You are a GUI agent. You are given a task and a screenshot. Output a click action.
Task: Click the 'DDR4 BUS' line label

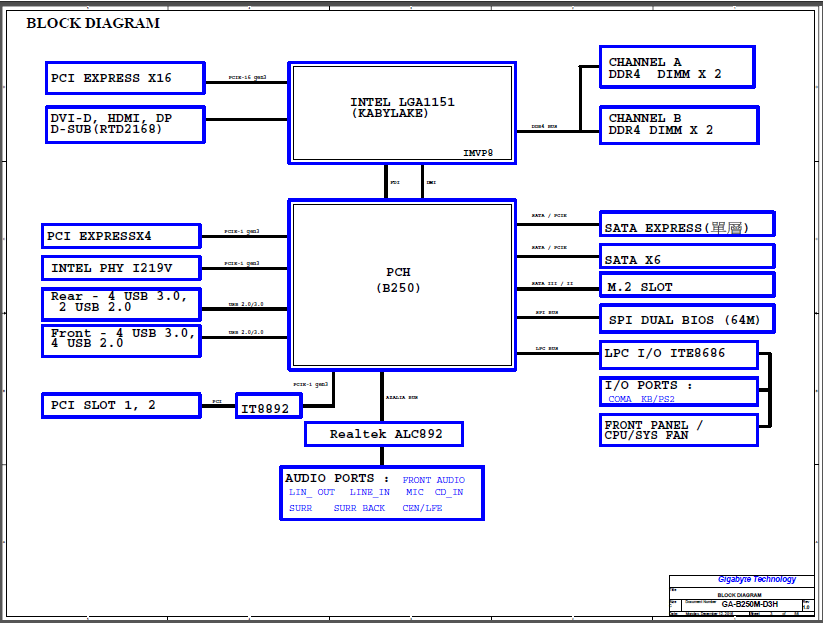(544, 126)
